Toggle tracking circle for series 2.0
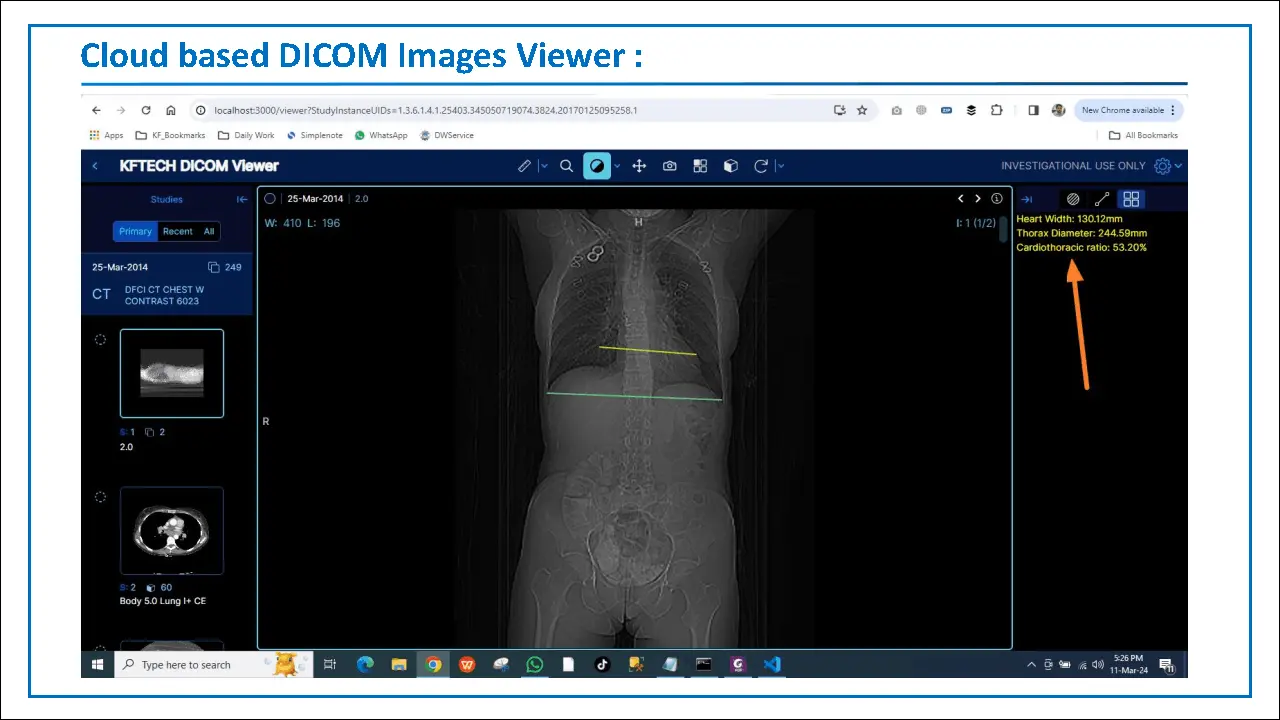This screenshot has width=1280, height=720. [x=100, y=340]
